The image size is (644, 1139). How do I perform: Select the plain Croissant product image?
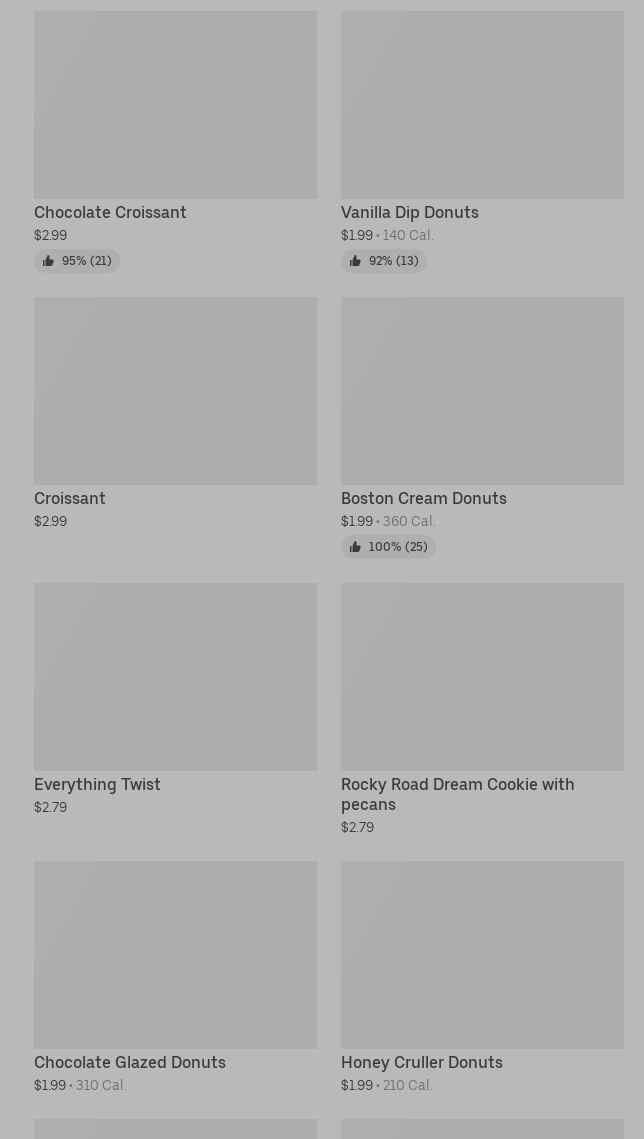pos(176,391)
